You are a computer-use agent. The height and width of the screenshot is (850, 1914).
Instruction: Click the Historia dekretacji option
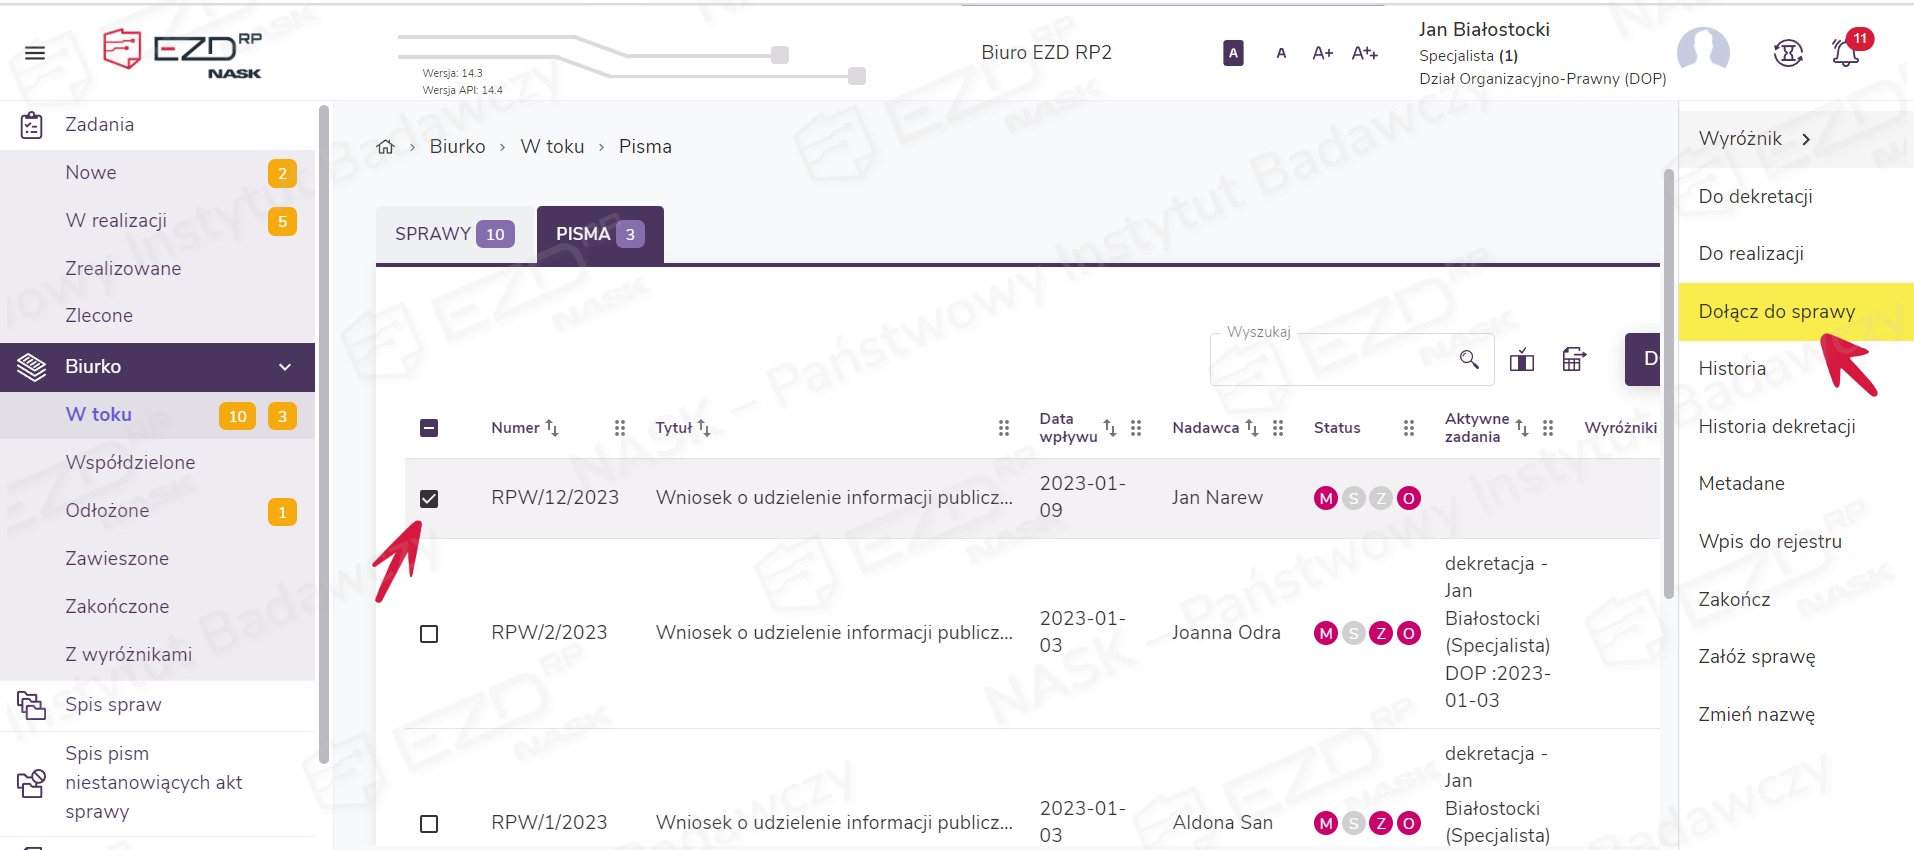(x=1776, y=427)
